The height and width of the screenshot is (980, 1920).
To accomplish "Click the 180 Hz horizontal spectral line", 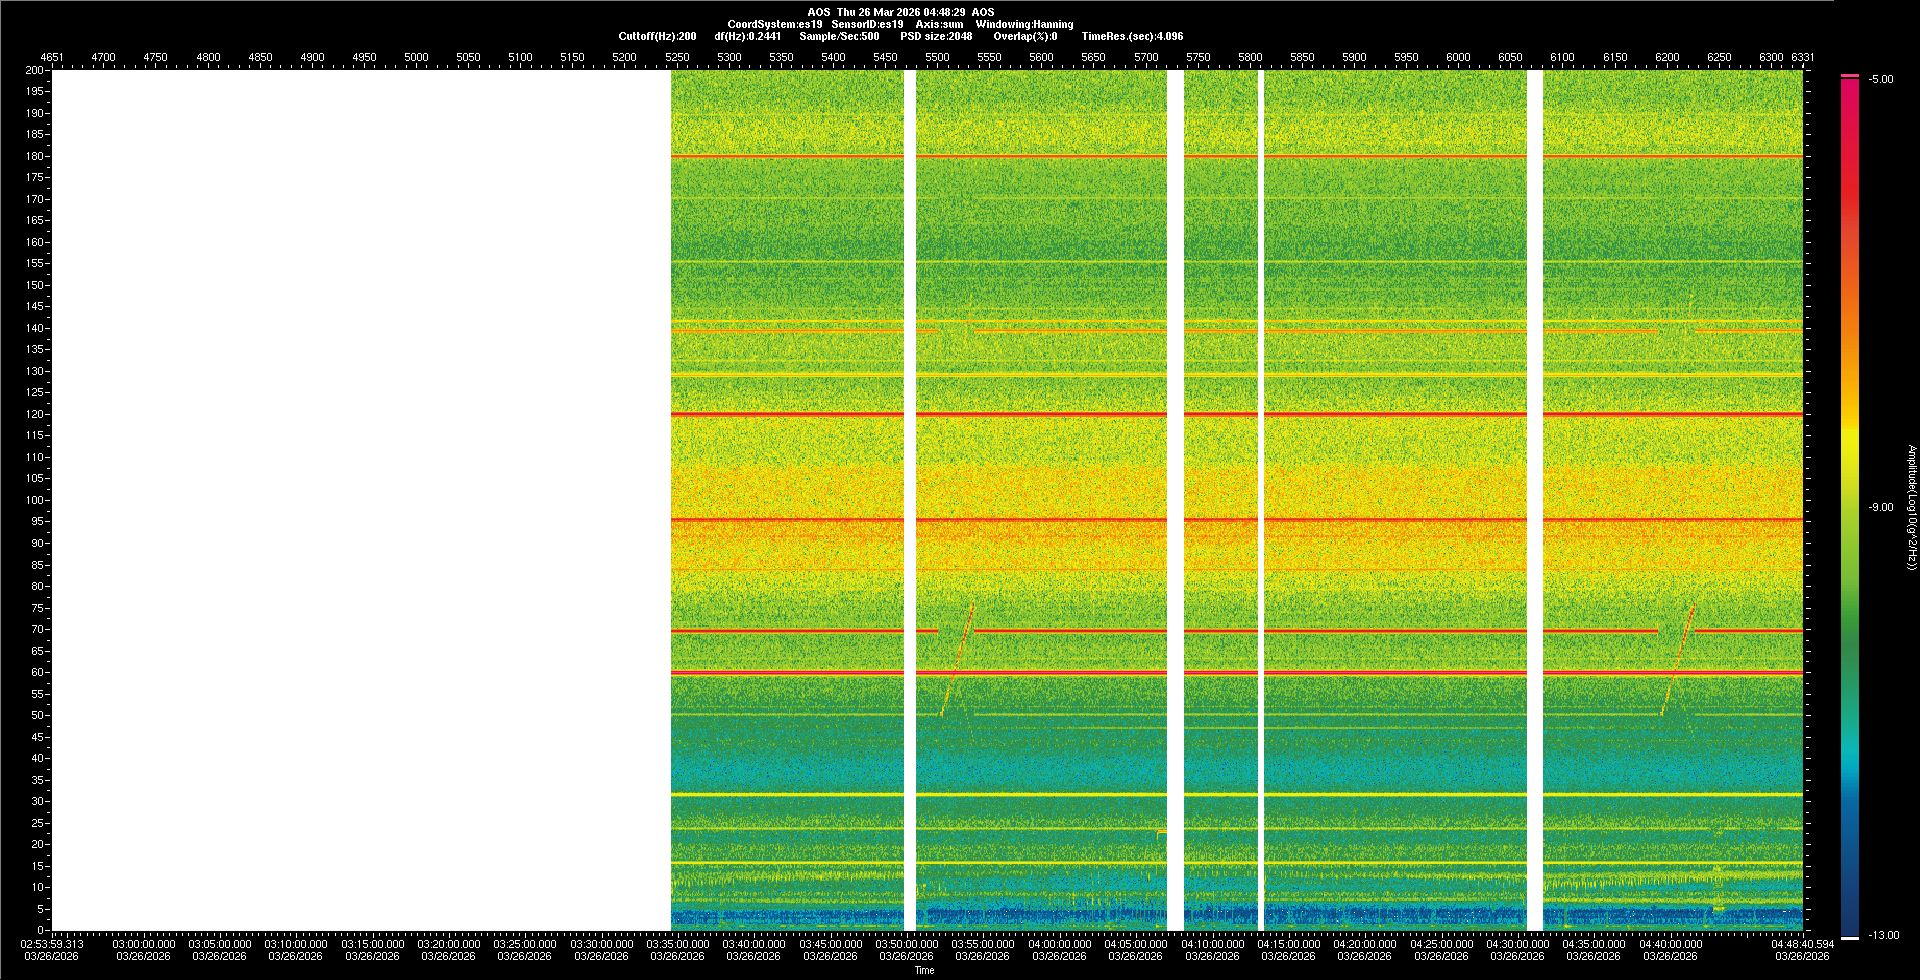I will coord(1040,156).
